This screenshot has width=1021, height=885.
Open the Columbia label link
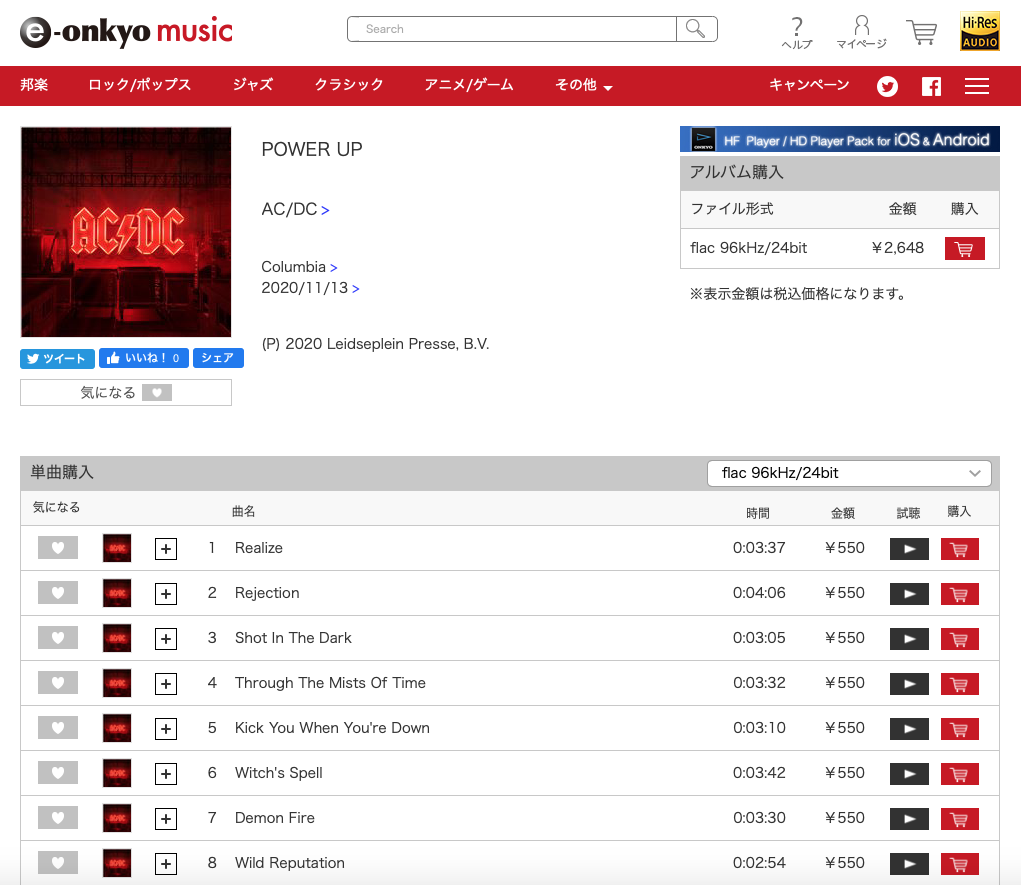(x=300, y=267)
